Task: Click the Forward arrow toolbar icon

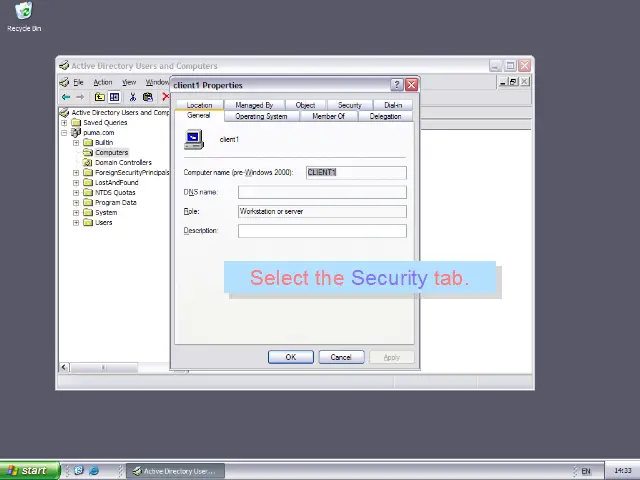Action: click(x=80, y=97)
